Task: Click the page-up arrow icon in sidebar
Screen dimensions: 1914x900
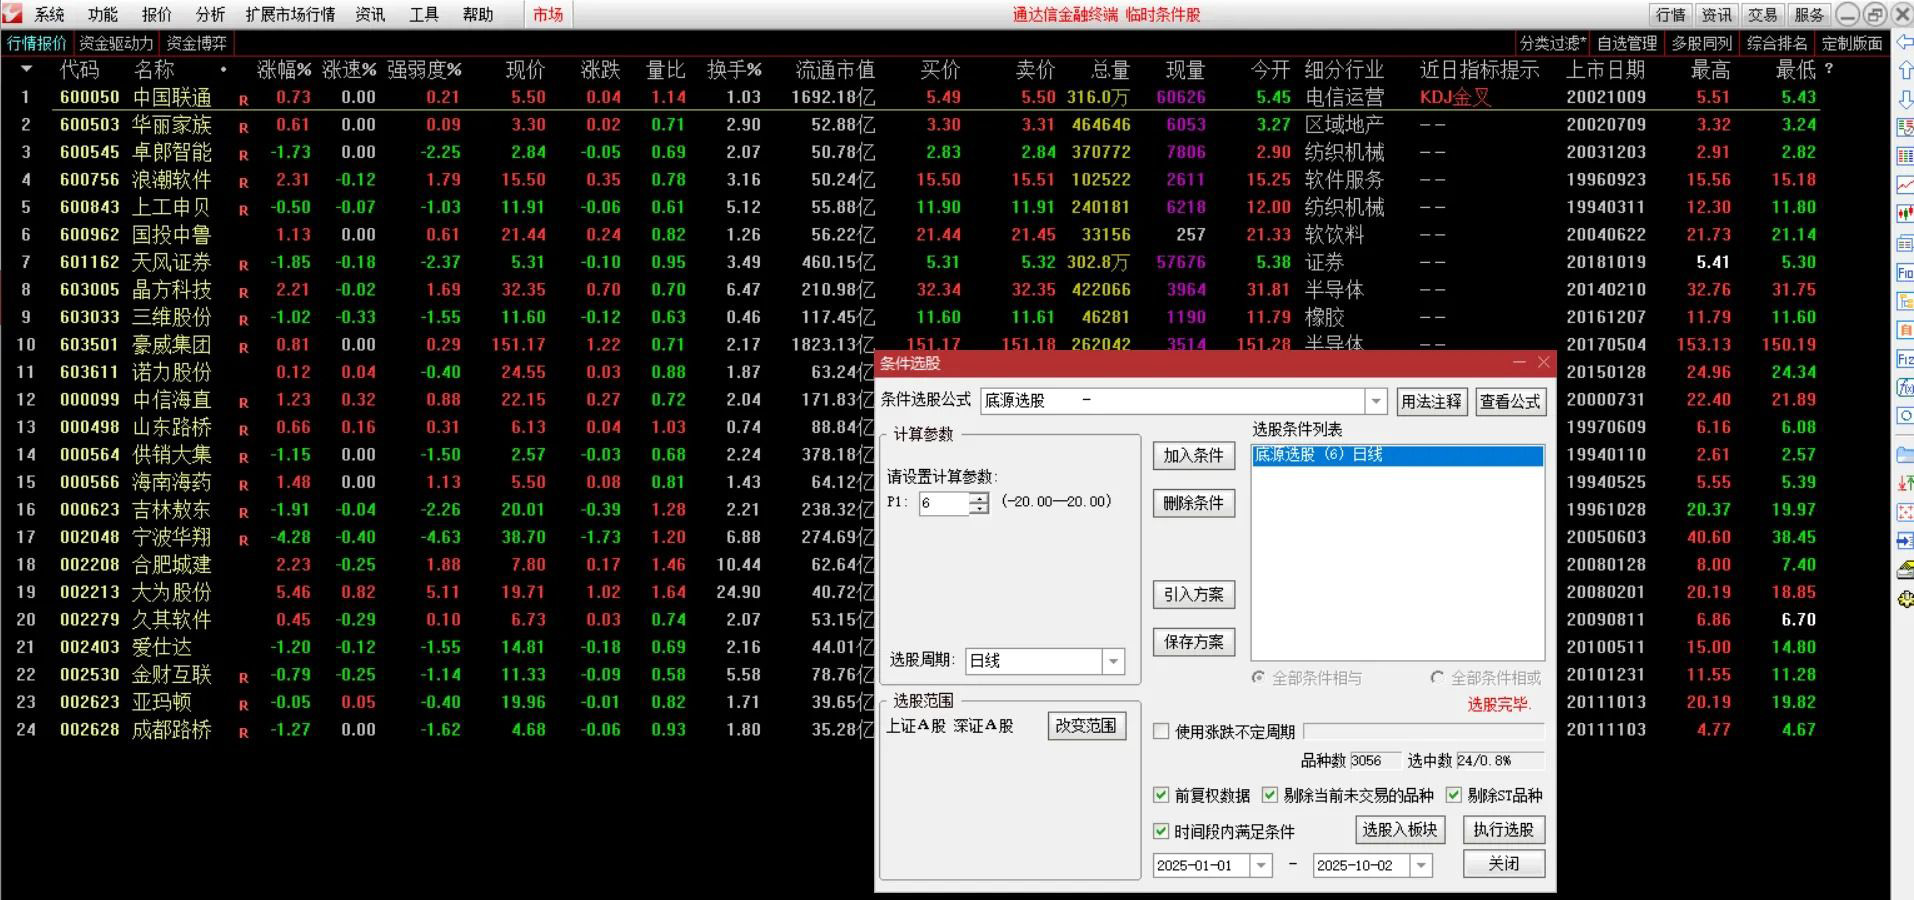Action: (x=1904, y=71)
